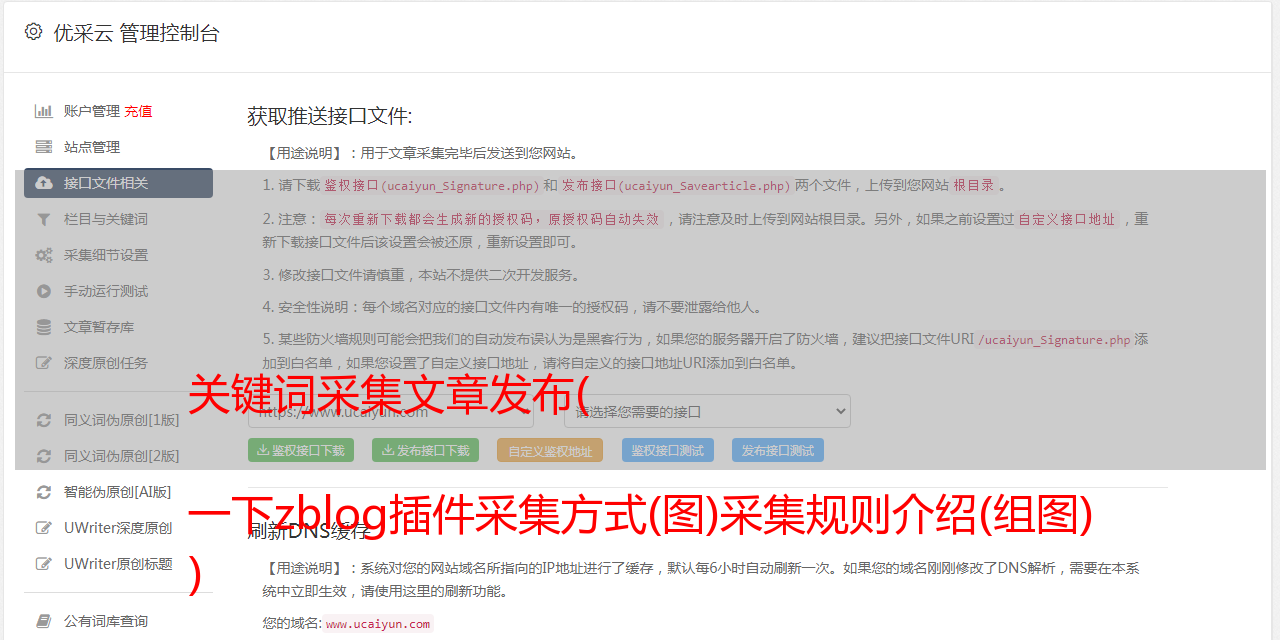Click the domain www.ucaiyun.com text
Screen dimensions: 1280x640
[378, 623]
